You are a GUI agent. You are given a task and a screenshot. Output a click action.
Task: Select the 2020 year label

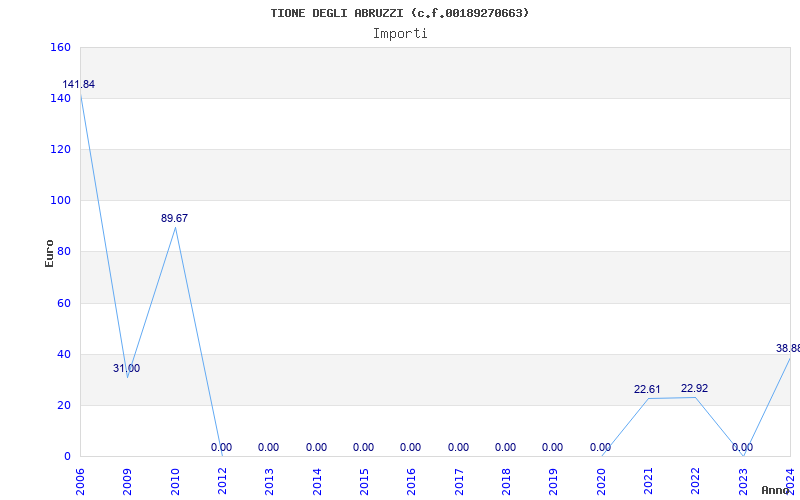coord(601,482)
